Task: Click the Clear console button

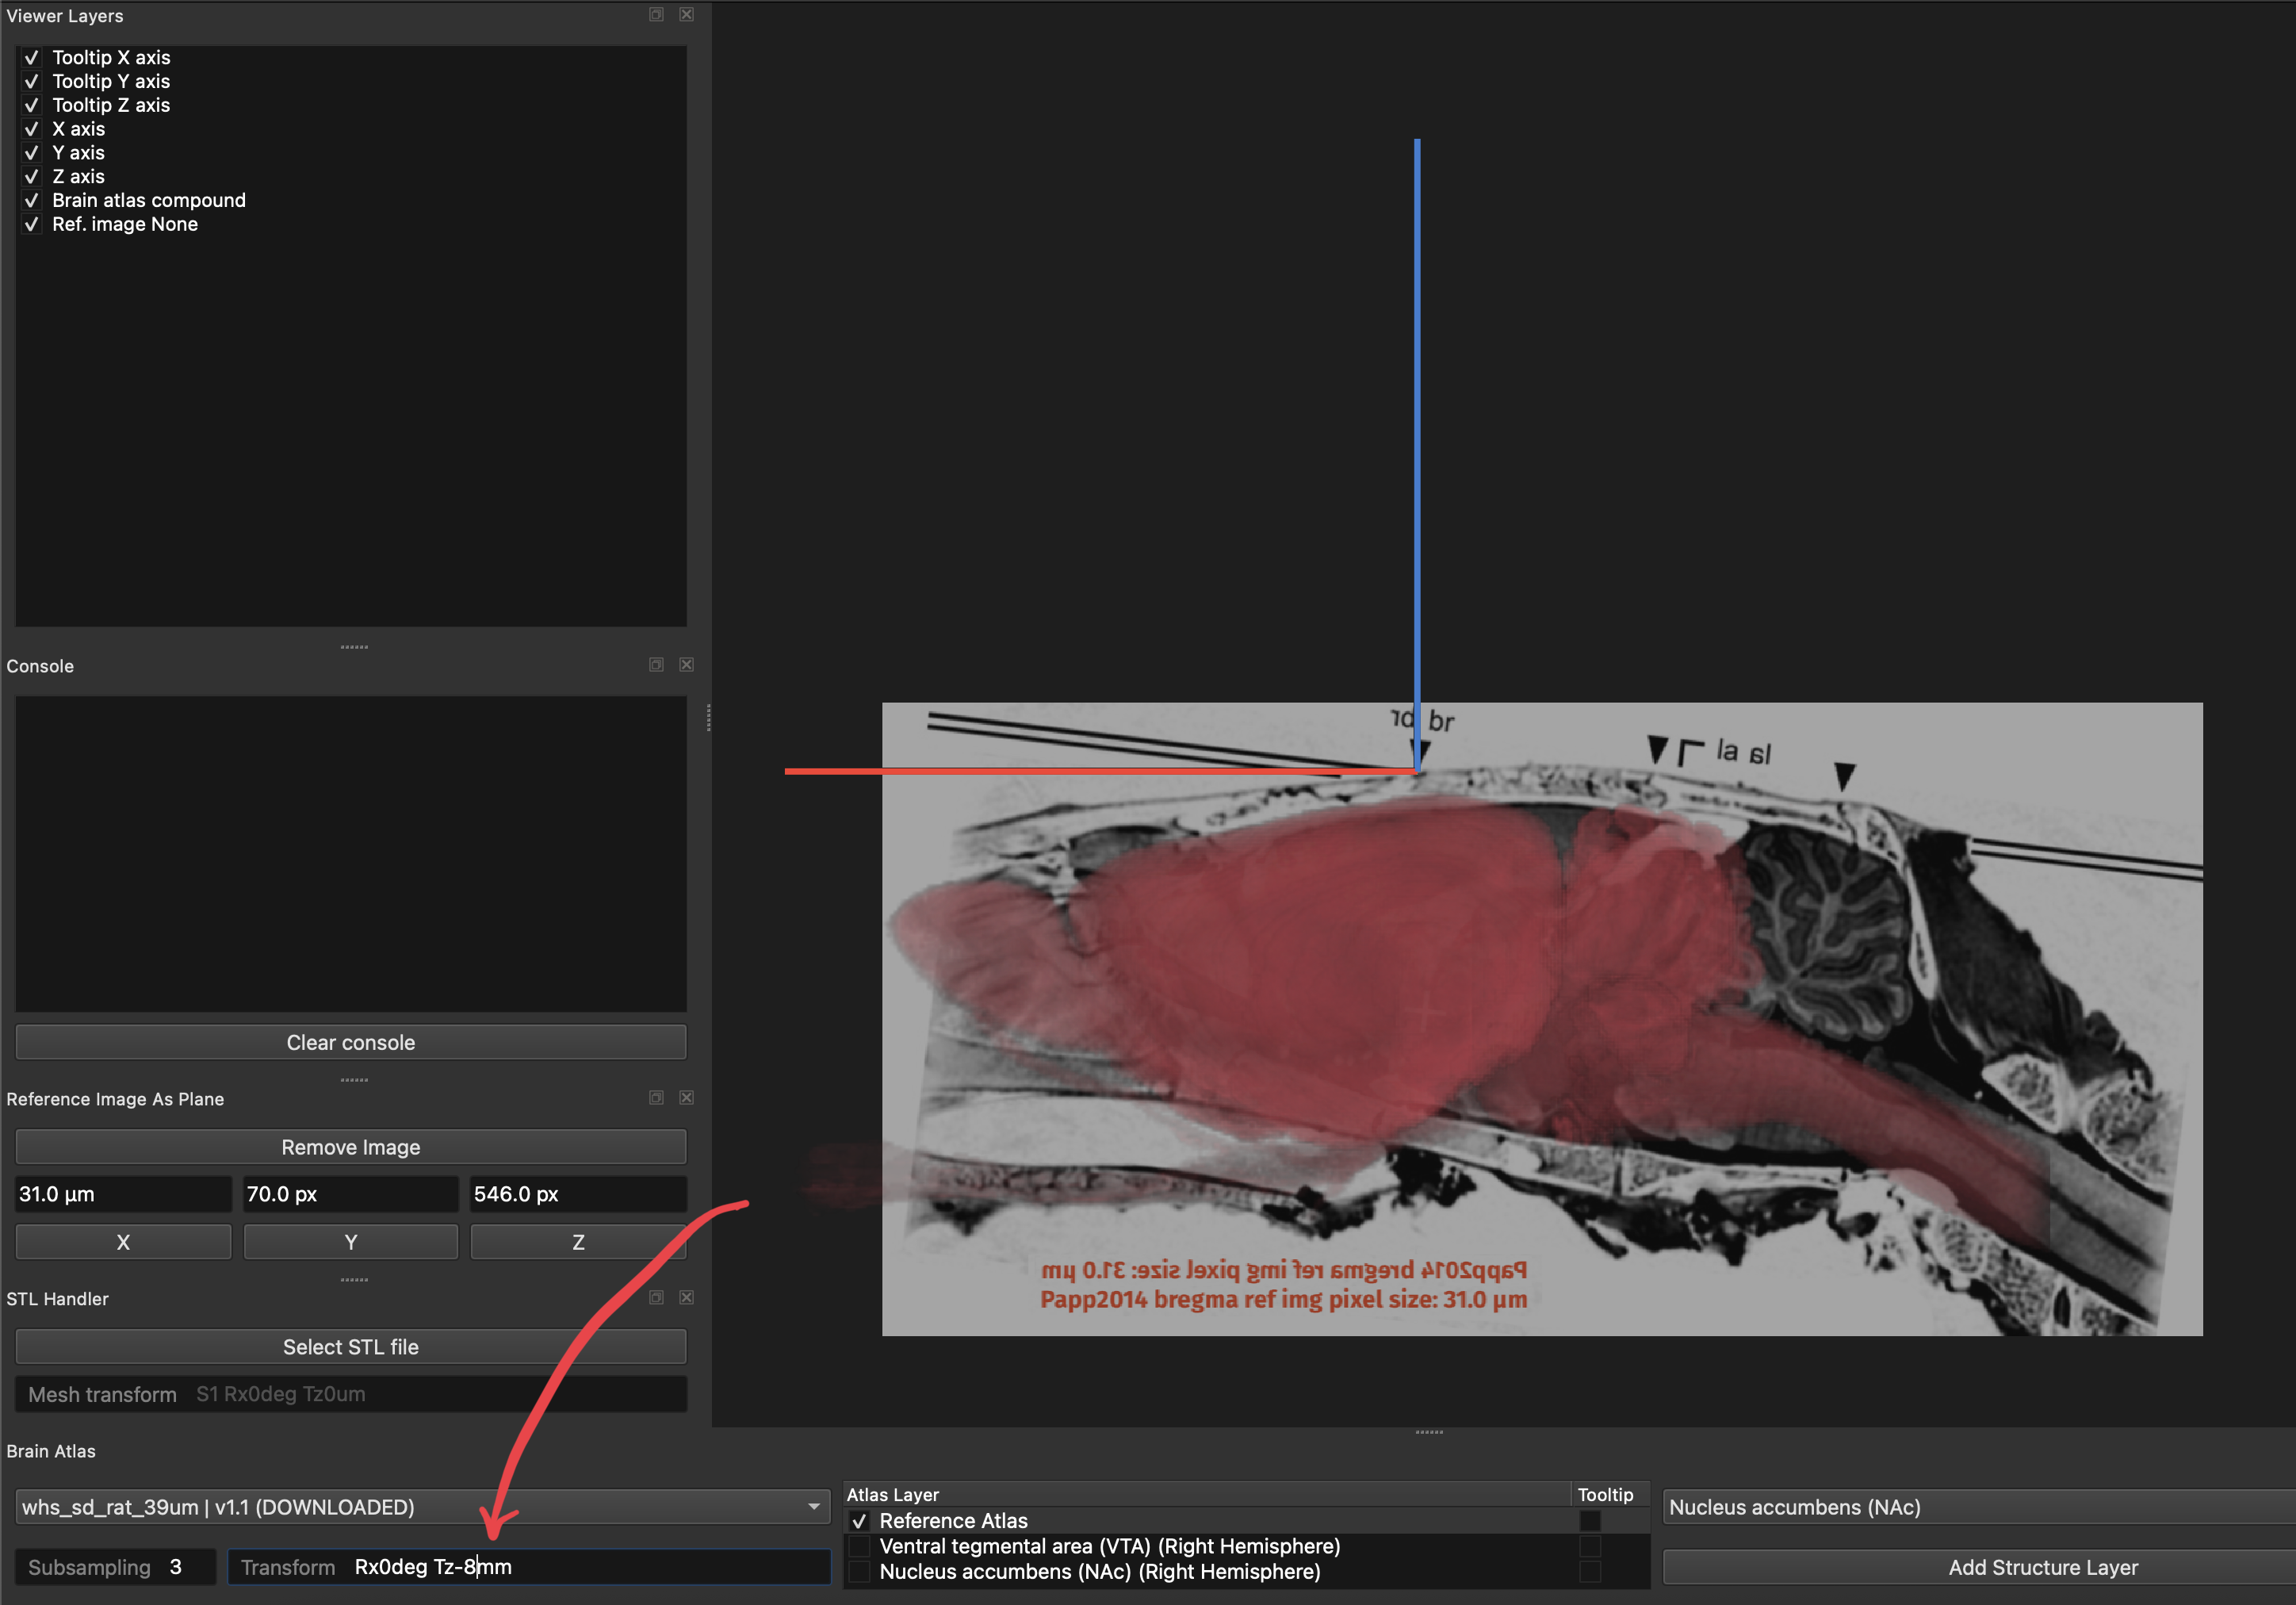Action: pyautogui.click(x=351, y=1042)
